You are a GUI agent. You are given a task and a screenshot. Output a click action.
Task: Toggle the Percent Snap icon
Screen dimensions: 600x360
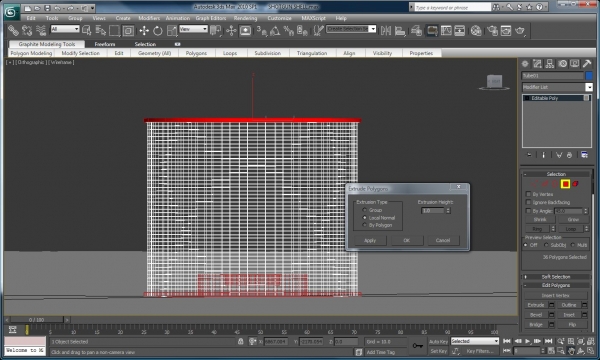[x=288, y=30]
